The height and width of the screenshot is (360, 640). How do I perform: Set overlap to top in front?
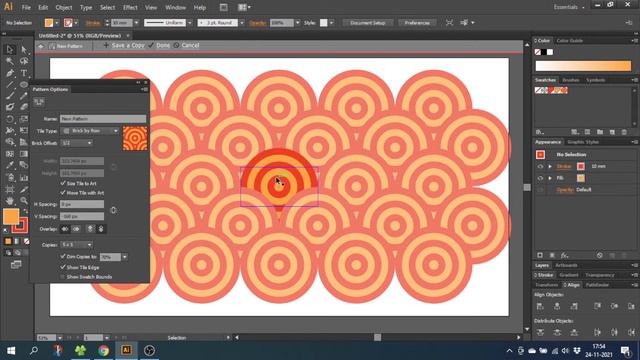pyautogui.click(x=90, y=229)
